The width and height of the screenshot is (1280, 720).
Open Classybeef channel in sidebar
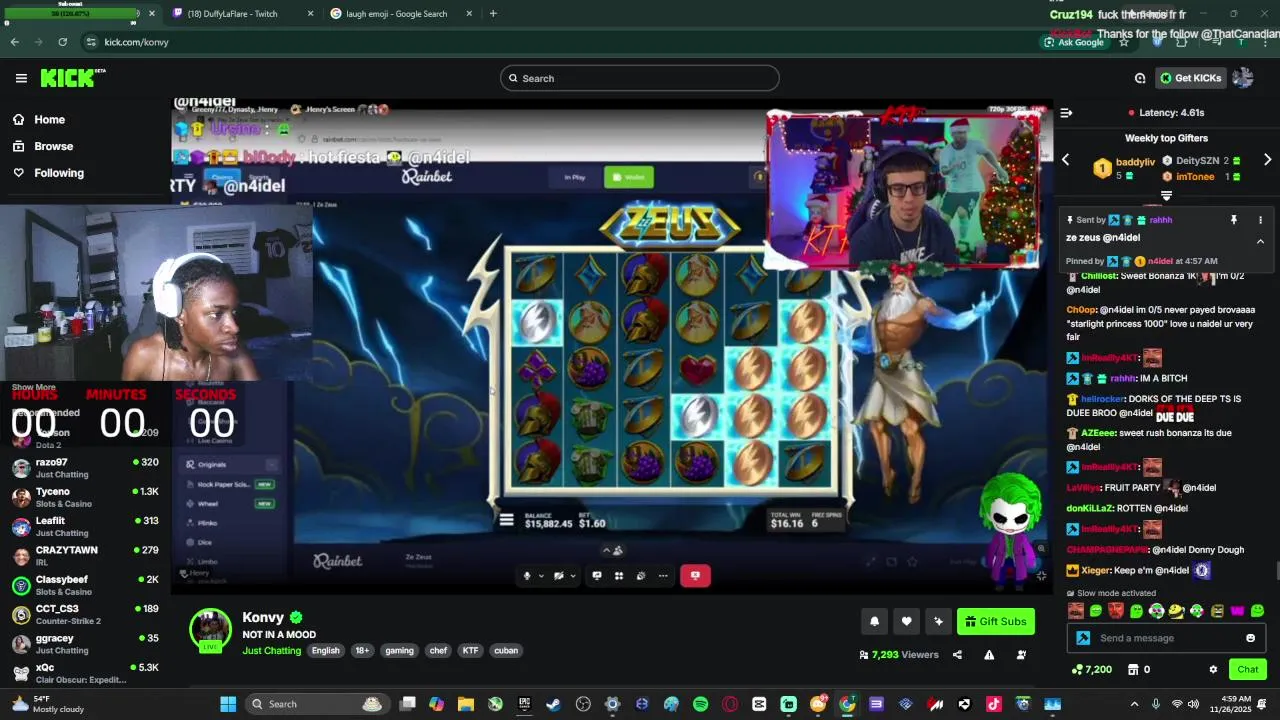85,585
